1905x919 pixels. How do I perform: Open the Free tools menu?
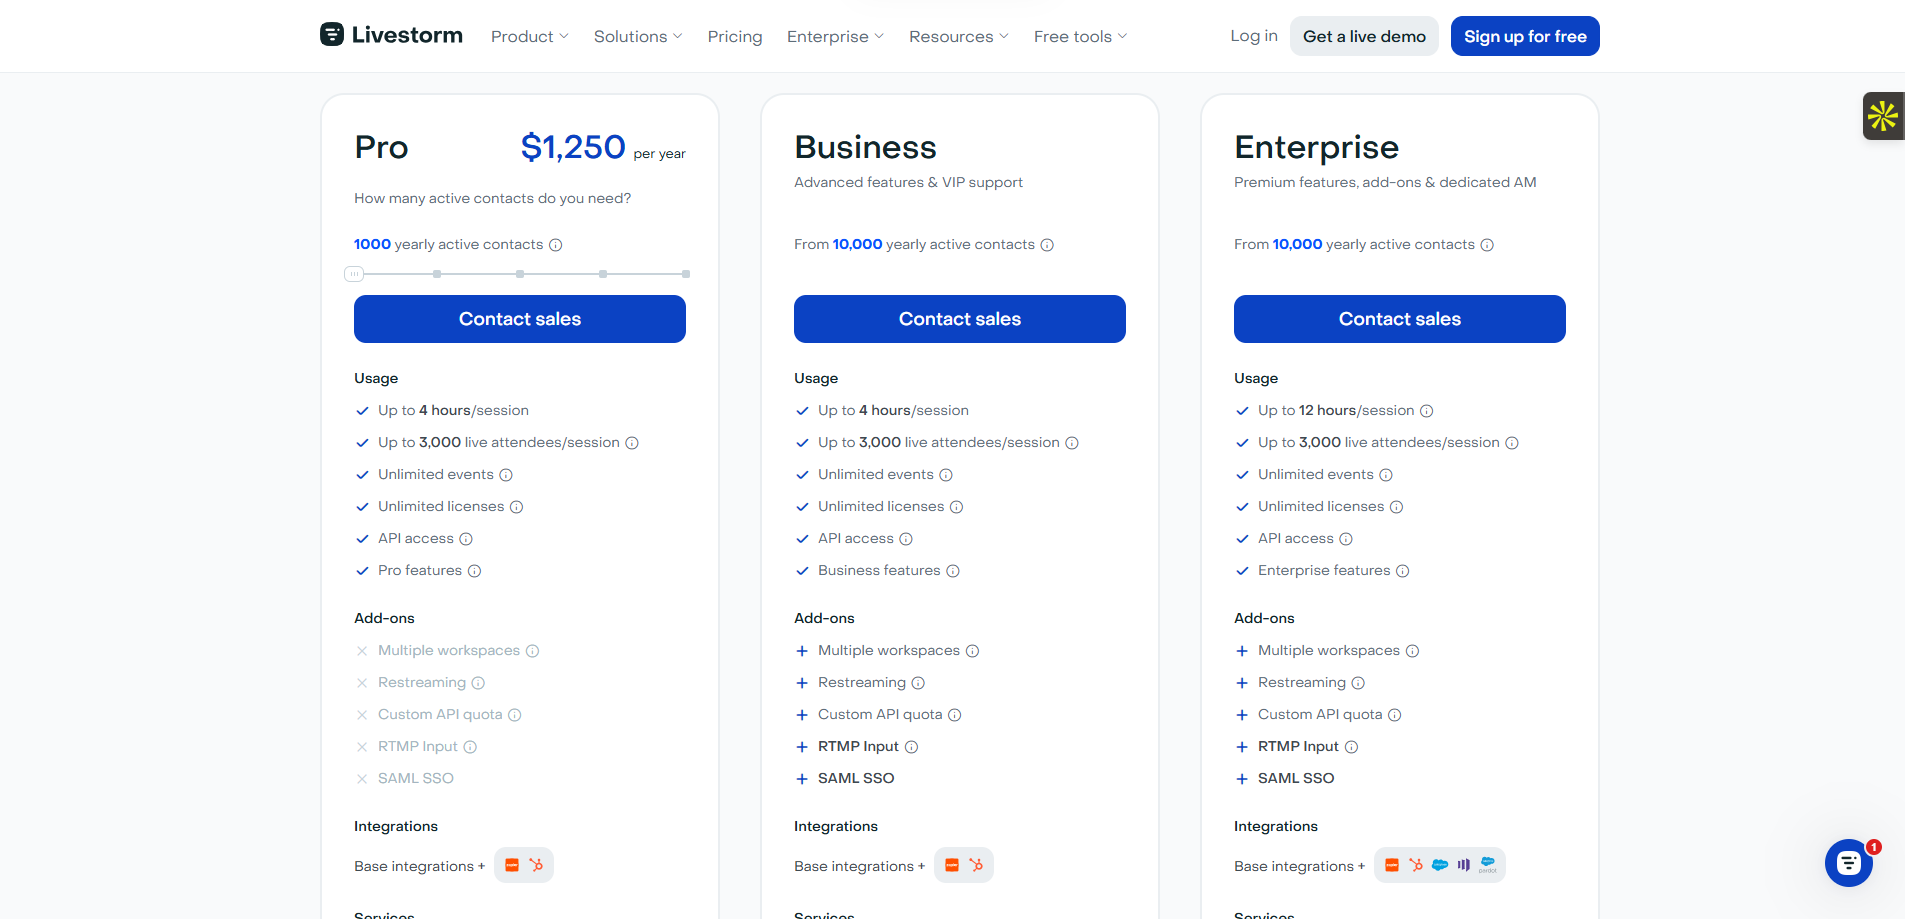pyautogui.click(x=1080, y=37)
